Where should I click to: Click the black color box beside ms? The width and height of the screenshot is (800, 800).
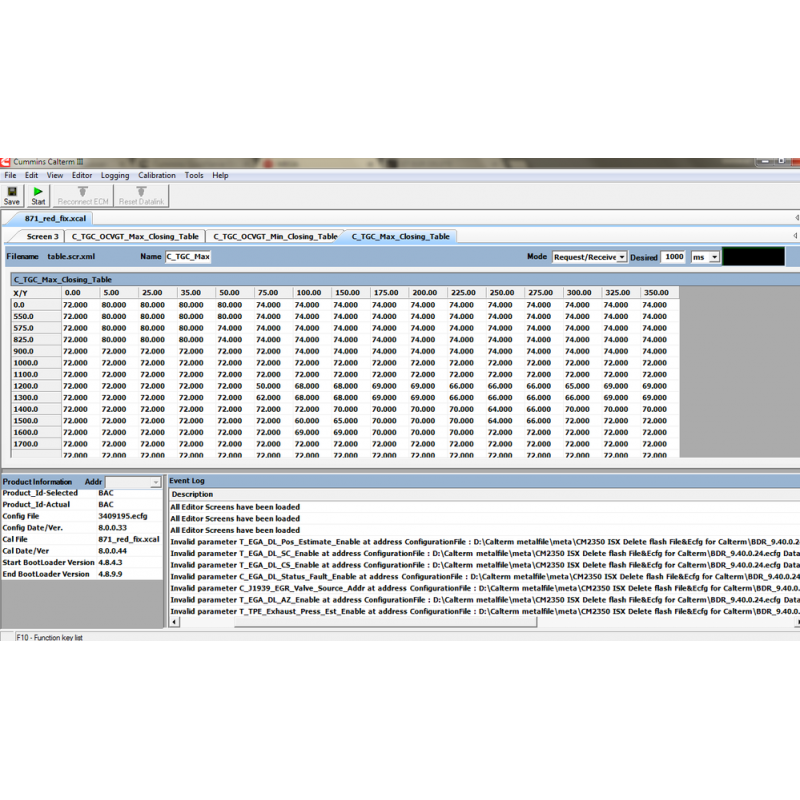(753, 257)
